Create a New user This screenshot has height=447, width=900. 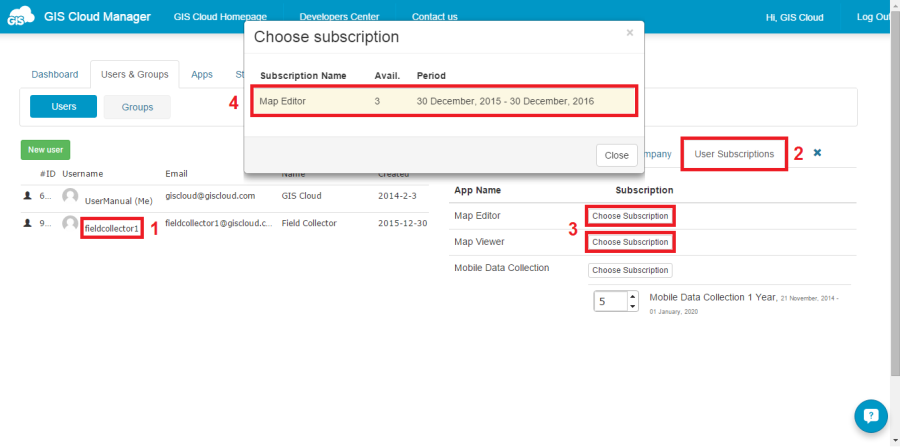45,150
